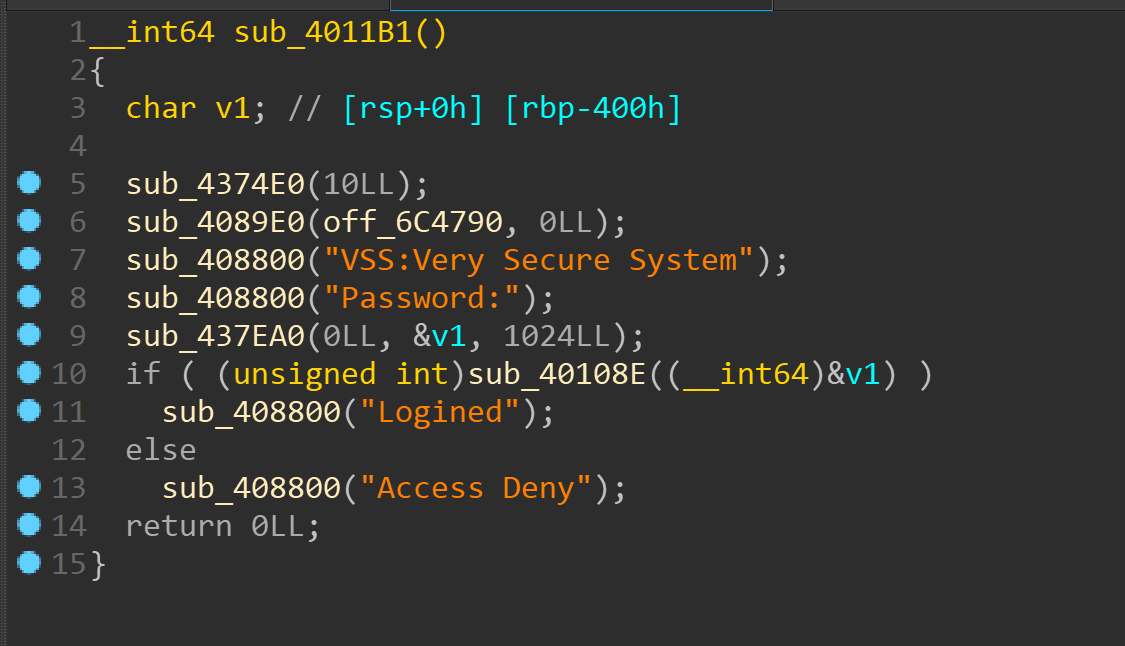1125x646 pixels.
Task: Click the "Access Deny" string literal
Action: coord(476,488)
